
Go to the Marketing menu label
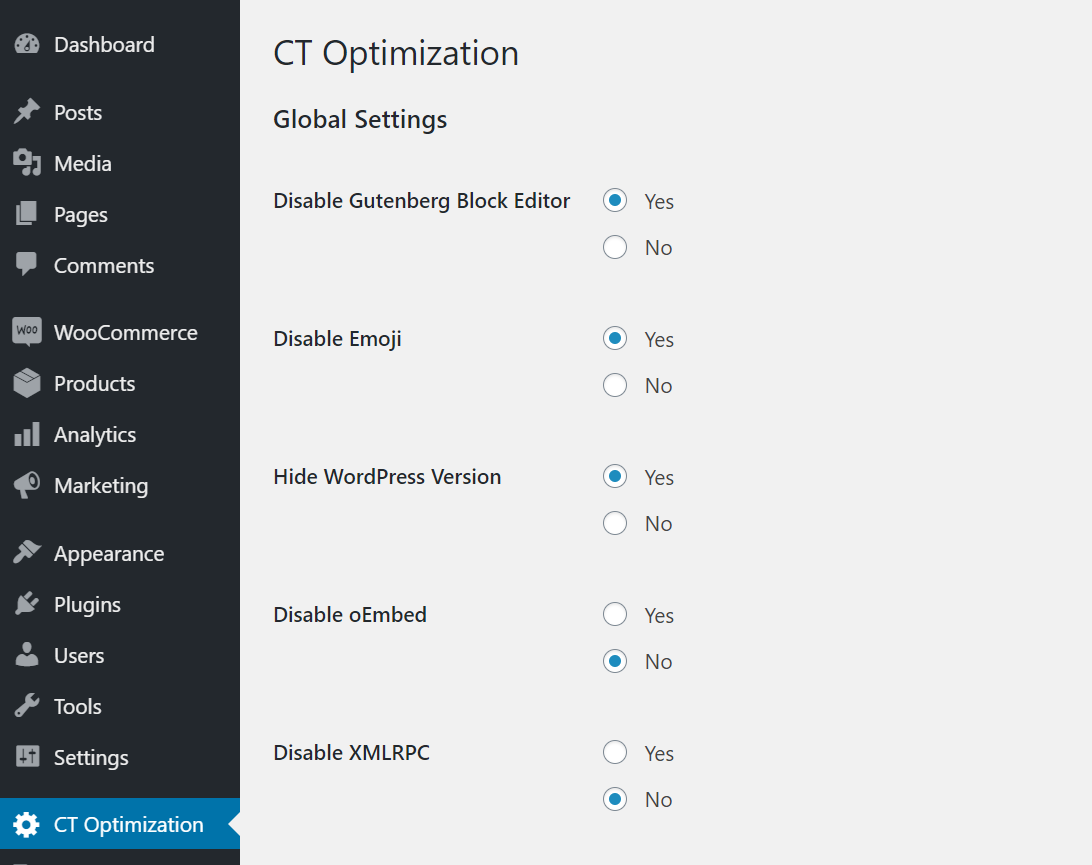tap(101, 486)
